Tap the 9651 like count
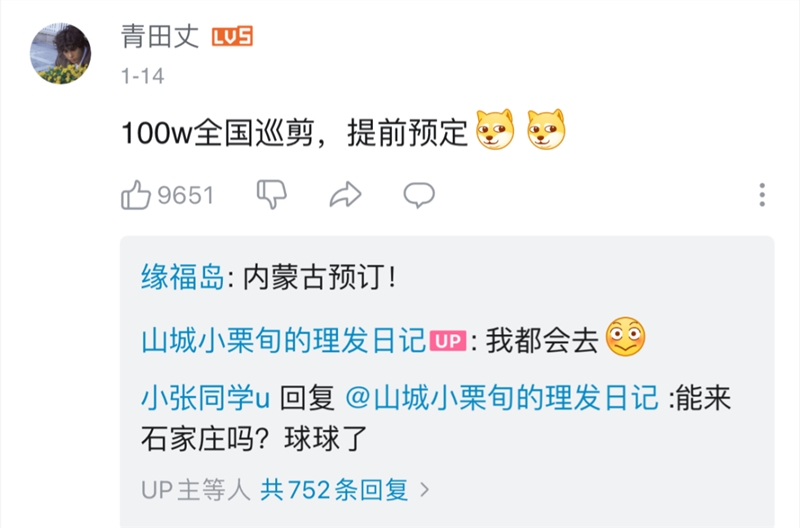Screen dimensions: 800x528 coord(185,195)
